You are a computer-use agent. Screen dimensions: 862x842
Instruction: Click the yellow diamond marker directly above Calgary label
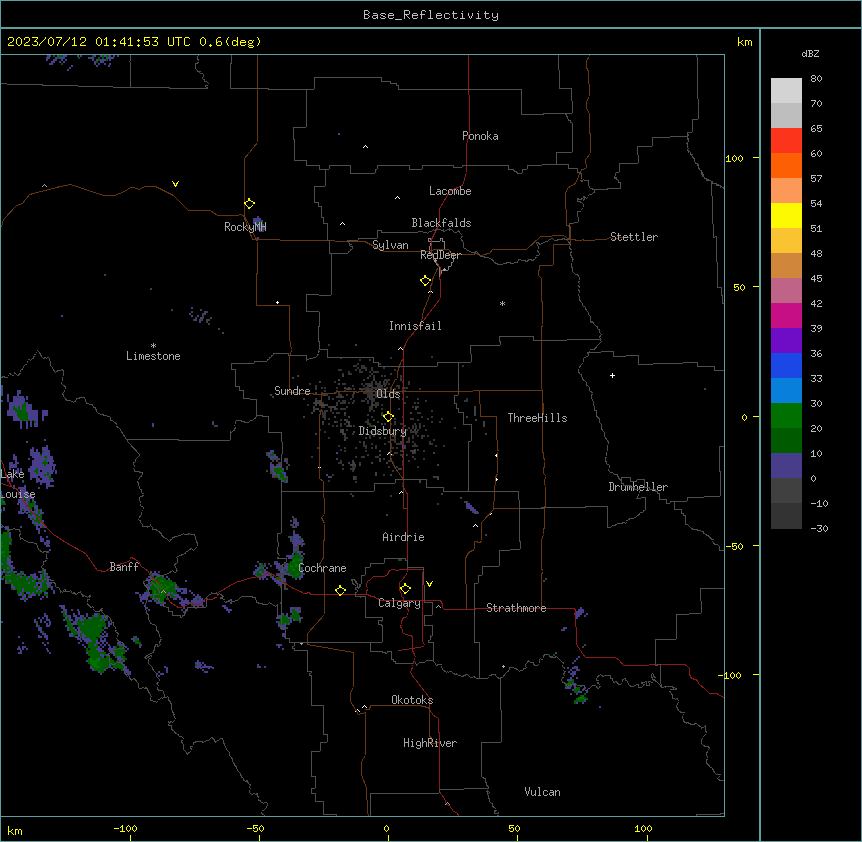(406, 589)
